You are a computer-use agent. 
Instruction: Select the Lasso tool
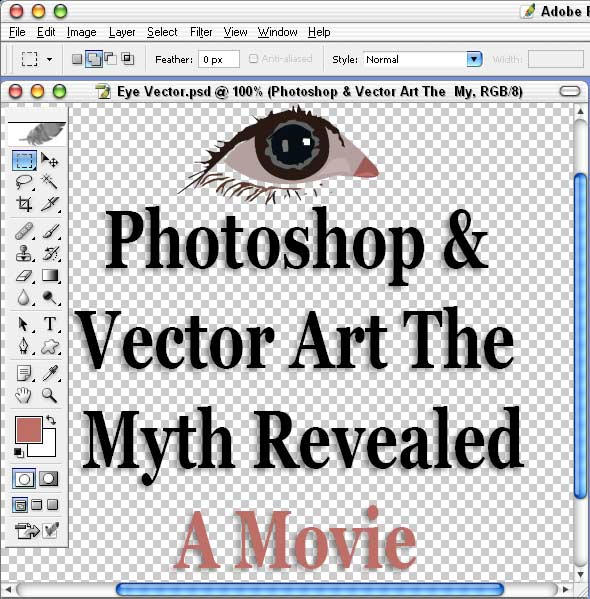click(x=24, y=182)
